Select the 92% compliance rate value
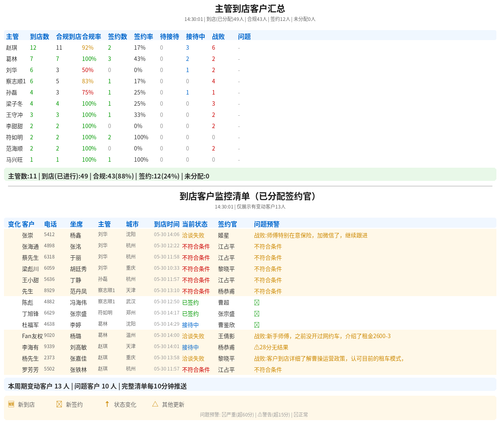The height and width of the screenshot is (437, 500). coord(88,48)
